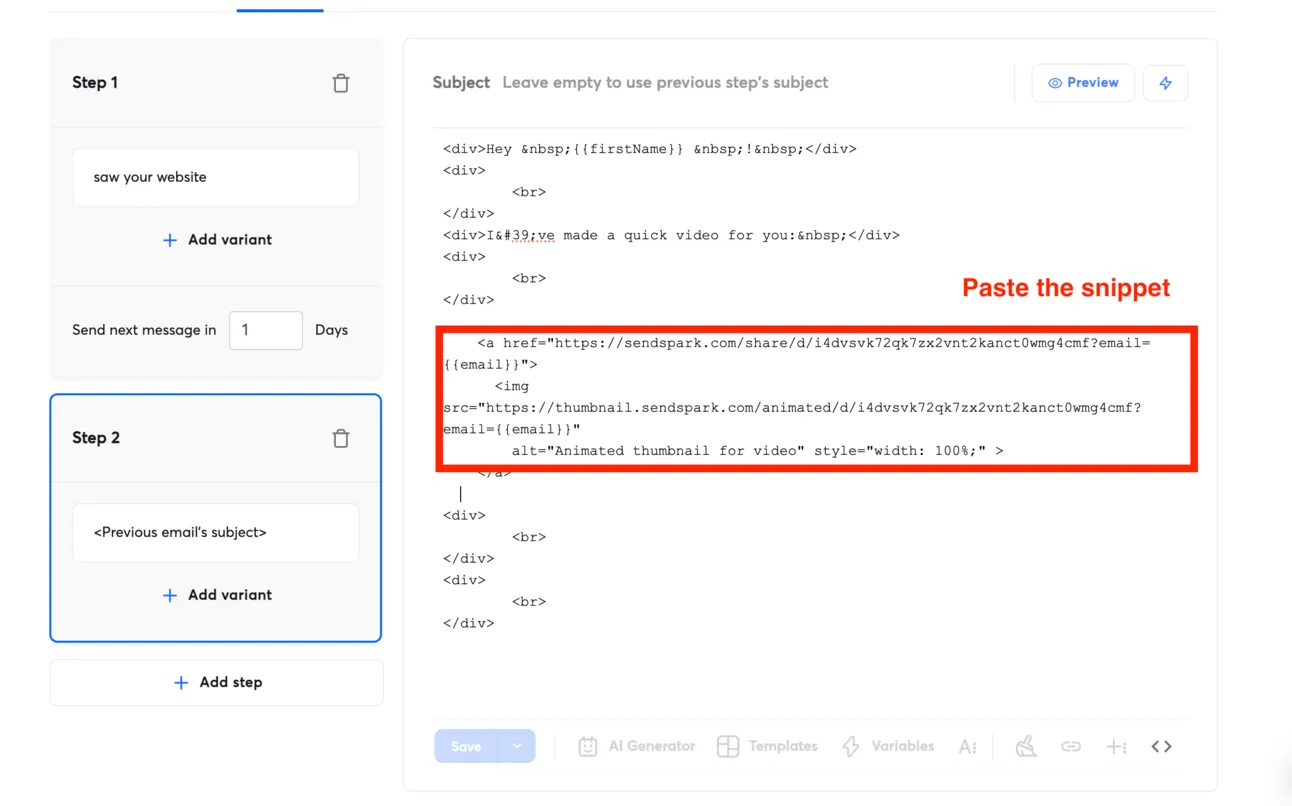The width and height of the screenshot is (1292, 806).
Task: Add a variant under Step 2
Action: tap(217, 595)
